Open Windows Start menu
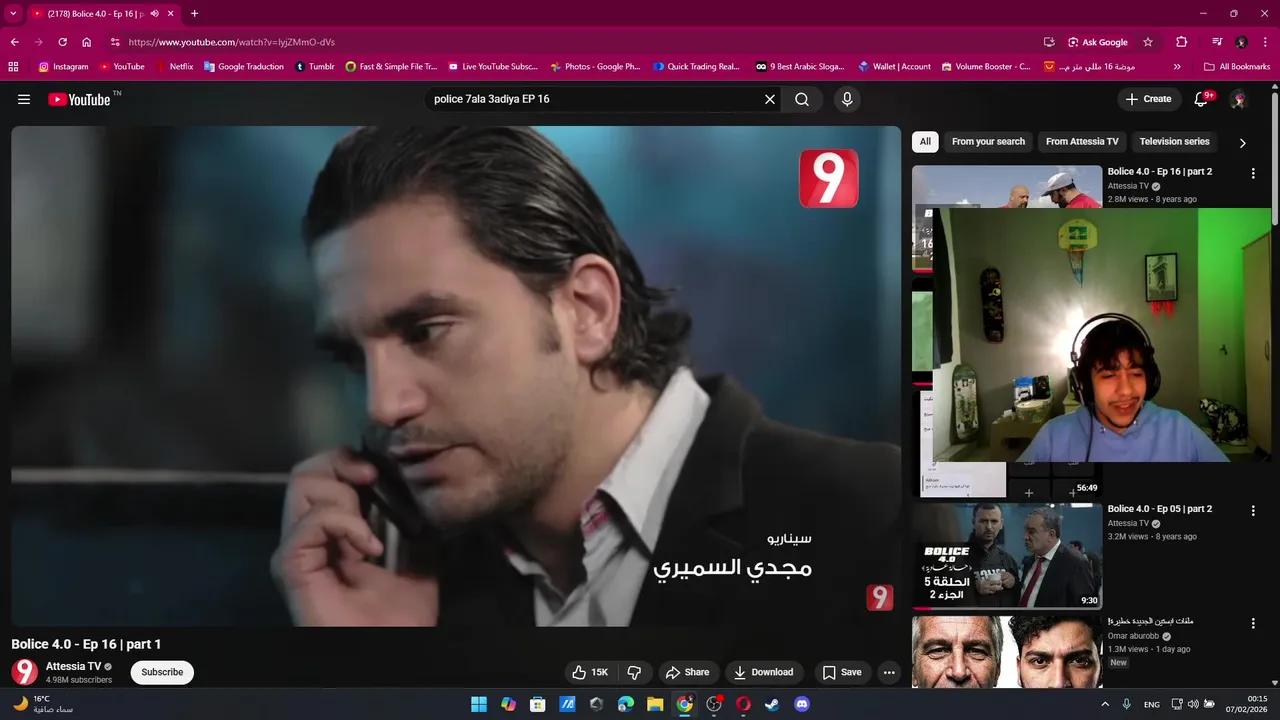Image resolution: width=1280 pixels, height=720 pixels. (479, 704)
